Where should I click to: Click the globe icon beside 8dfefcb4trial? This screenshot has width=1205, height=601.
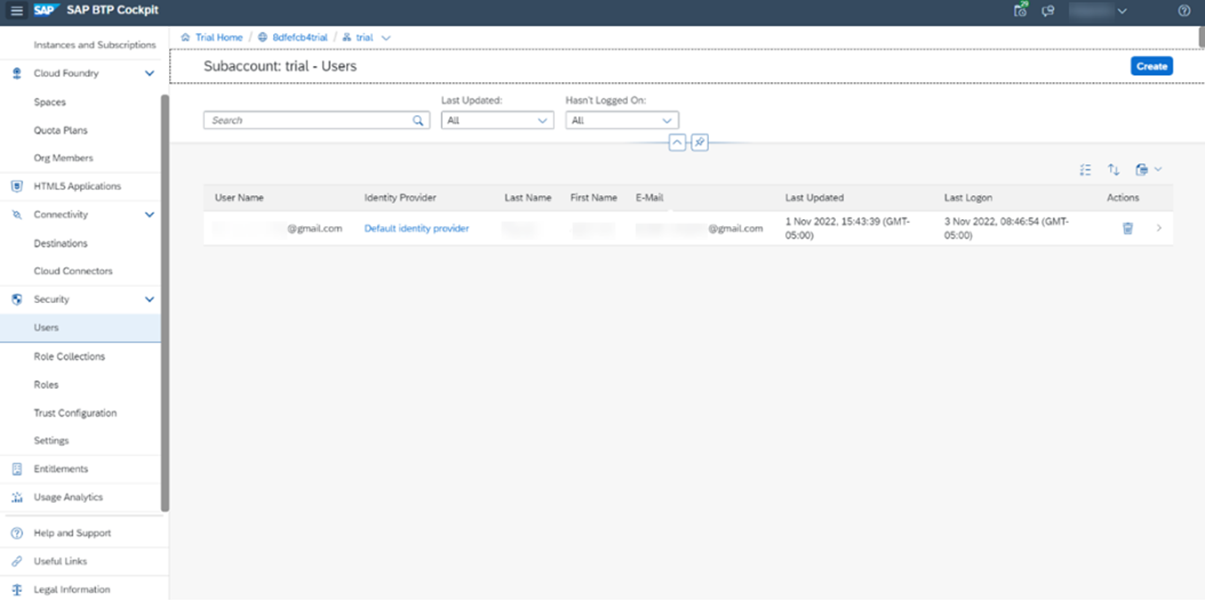click(263, 37)
